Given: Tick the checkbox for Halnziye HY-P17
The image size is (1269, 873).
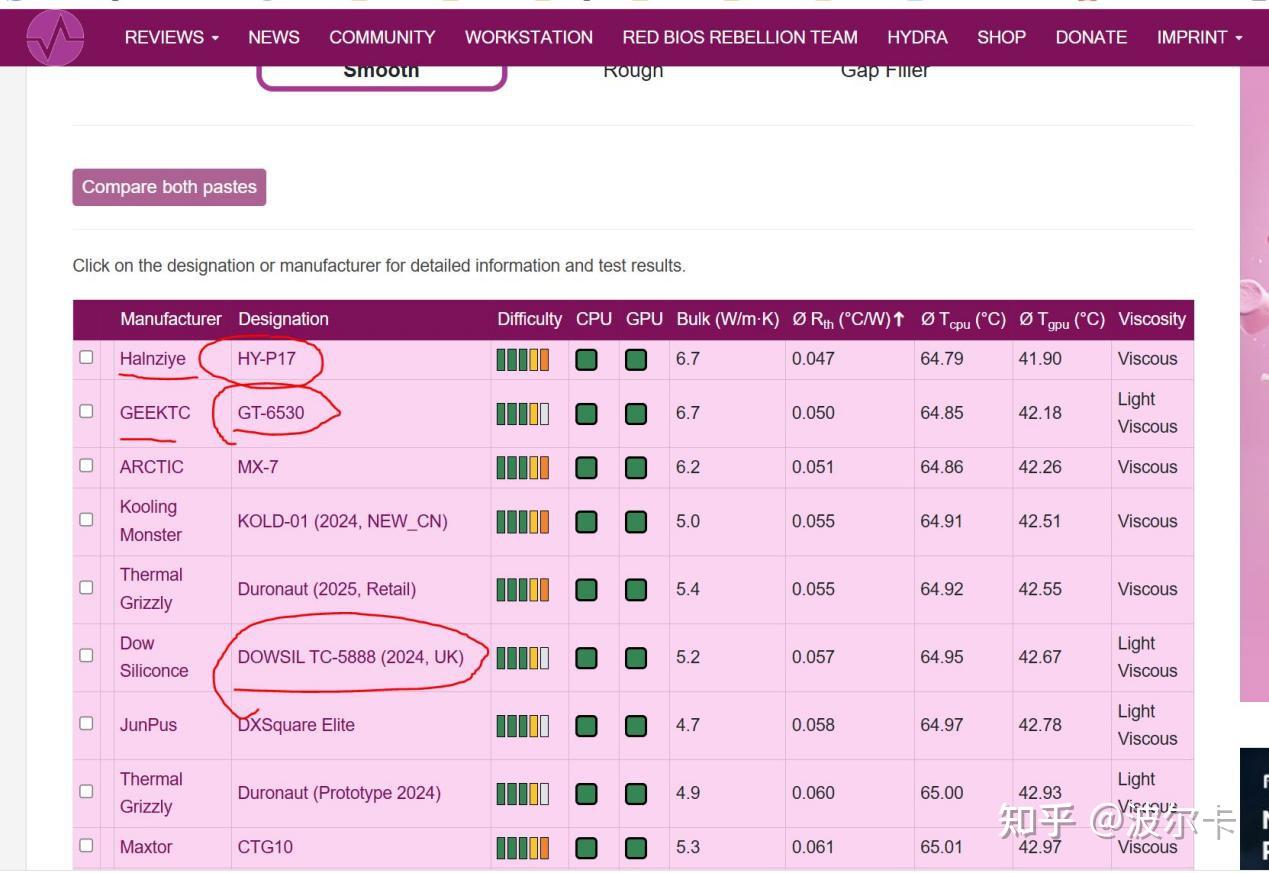Looking at the screenshot, I should point(86,357).
